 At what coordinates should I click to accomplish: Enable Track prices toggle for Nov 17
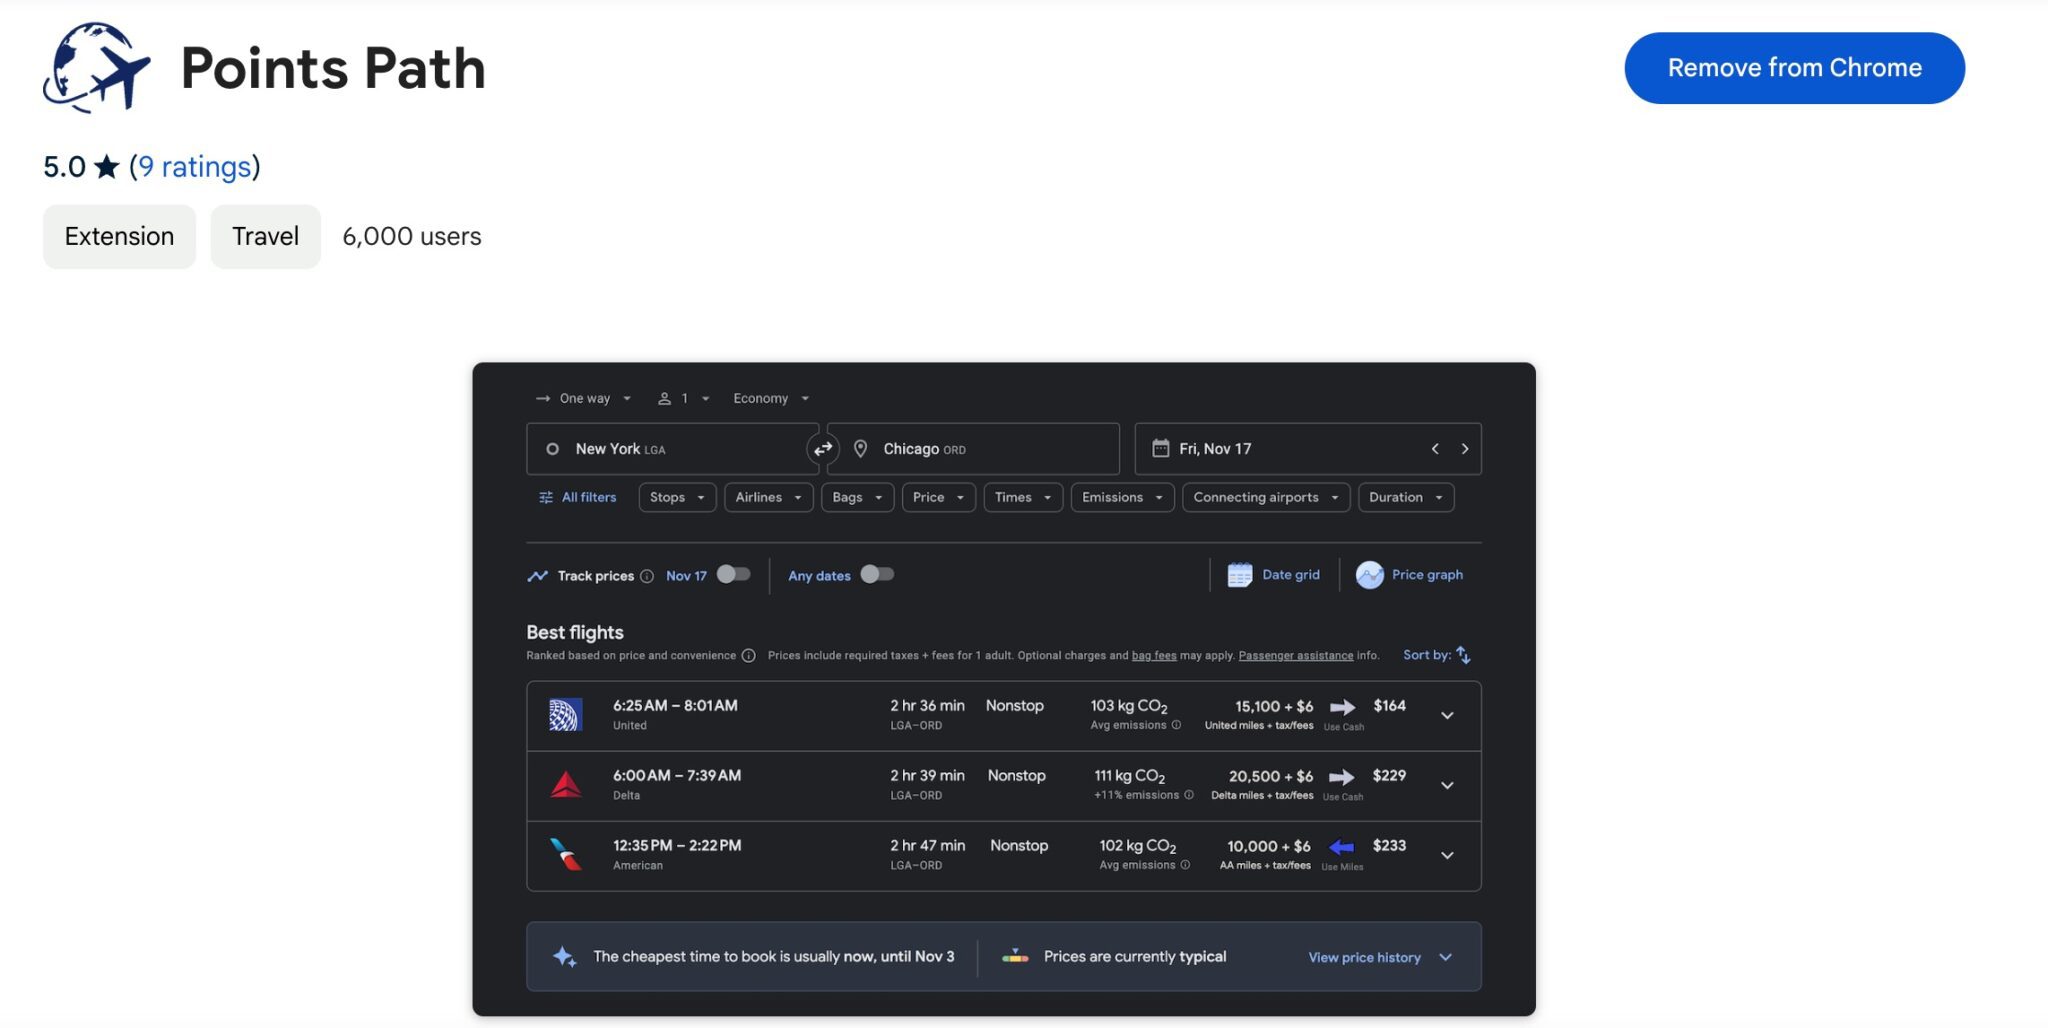tap(733, 575)
